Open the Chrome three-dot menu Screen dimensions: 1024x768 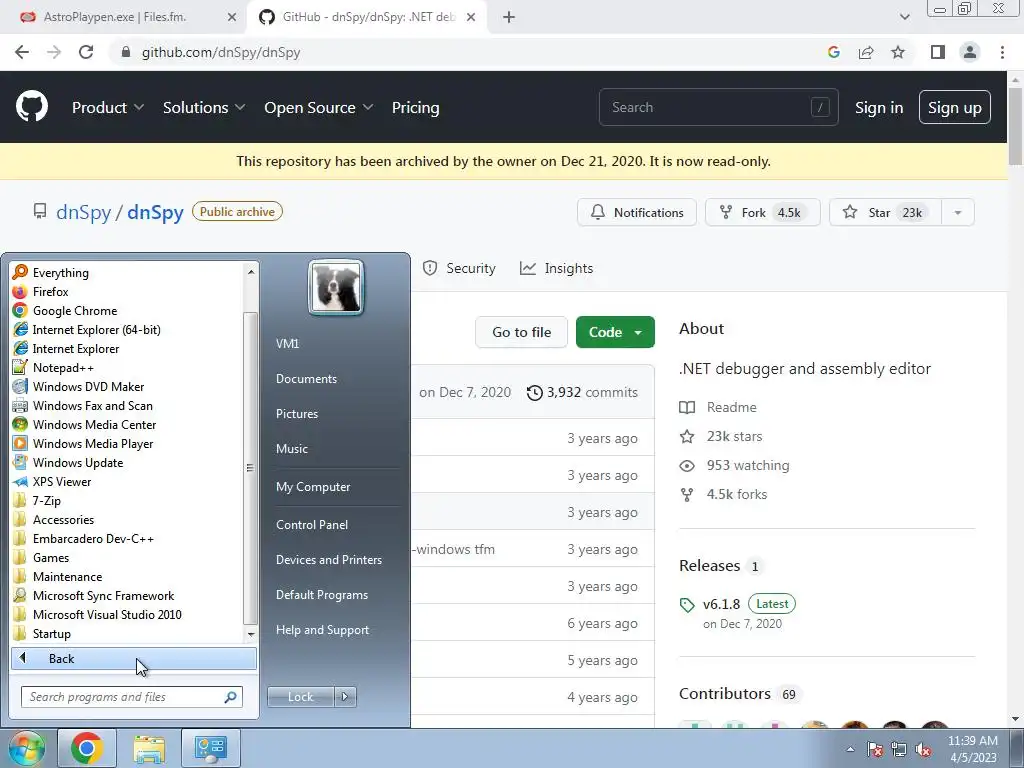coord(1002,52)
